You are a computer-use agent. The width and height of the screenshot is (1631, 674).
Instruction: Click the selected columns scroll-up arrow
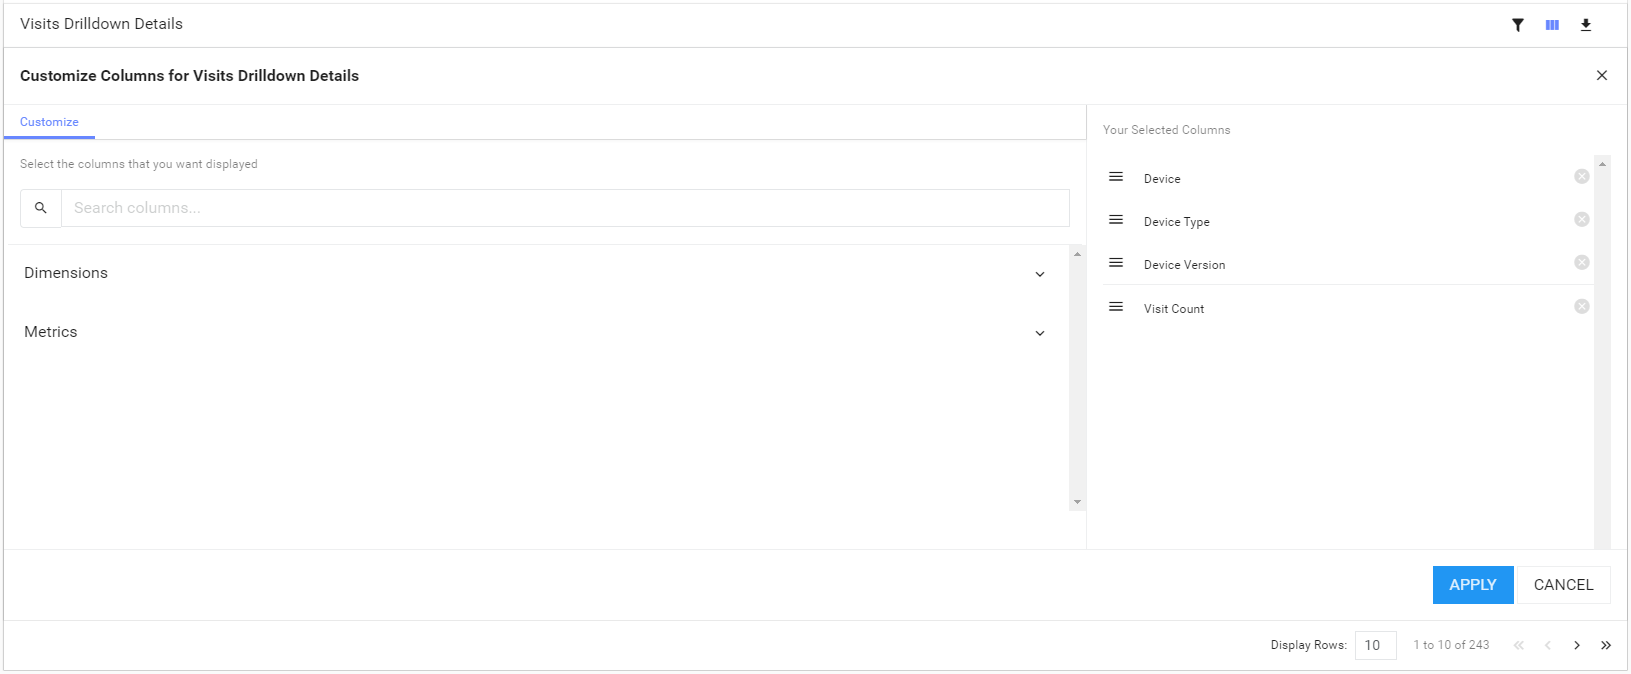(x=1602, y=164)
